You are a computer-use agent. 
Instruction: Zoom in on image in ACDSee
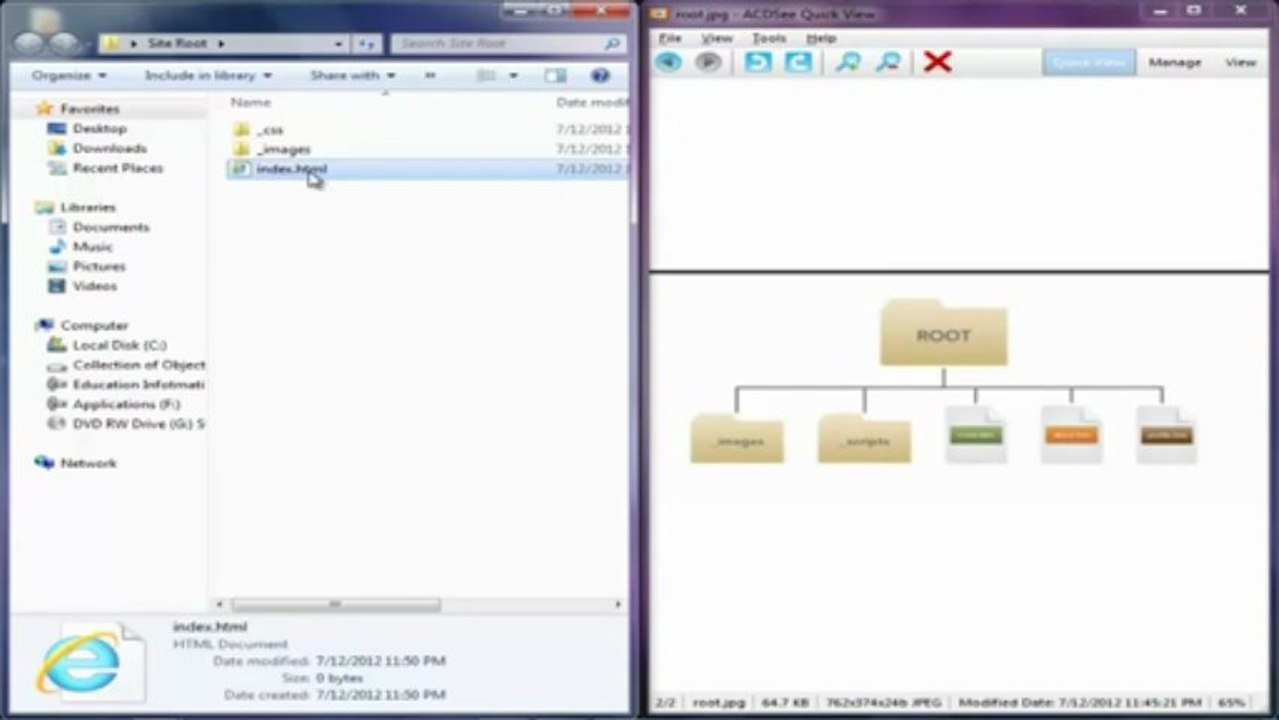pos(848,62)
